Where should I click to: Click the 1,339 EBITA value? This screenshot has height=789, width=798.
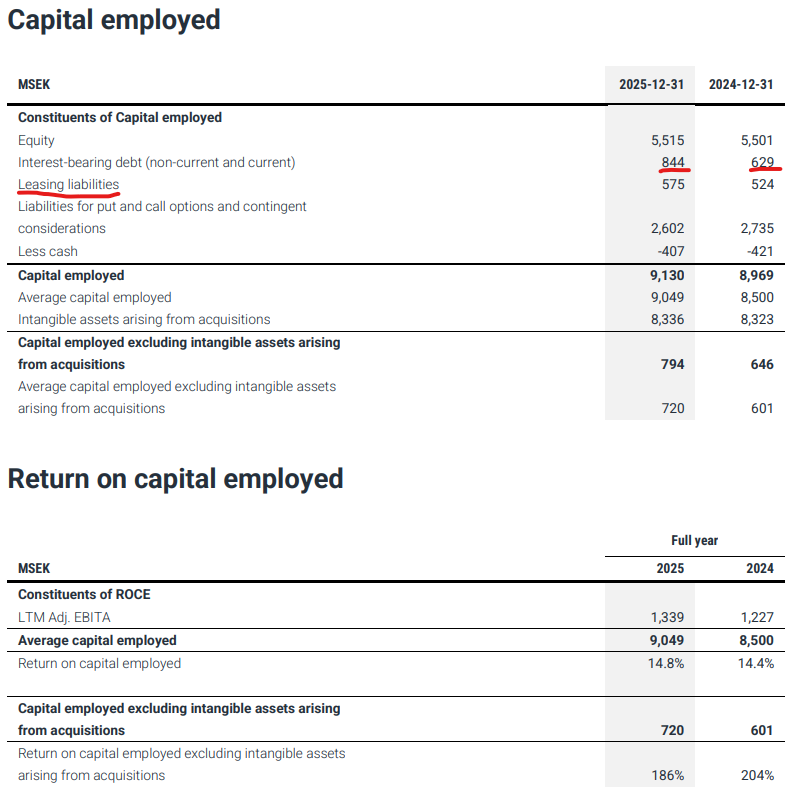[x=667, y=617]
